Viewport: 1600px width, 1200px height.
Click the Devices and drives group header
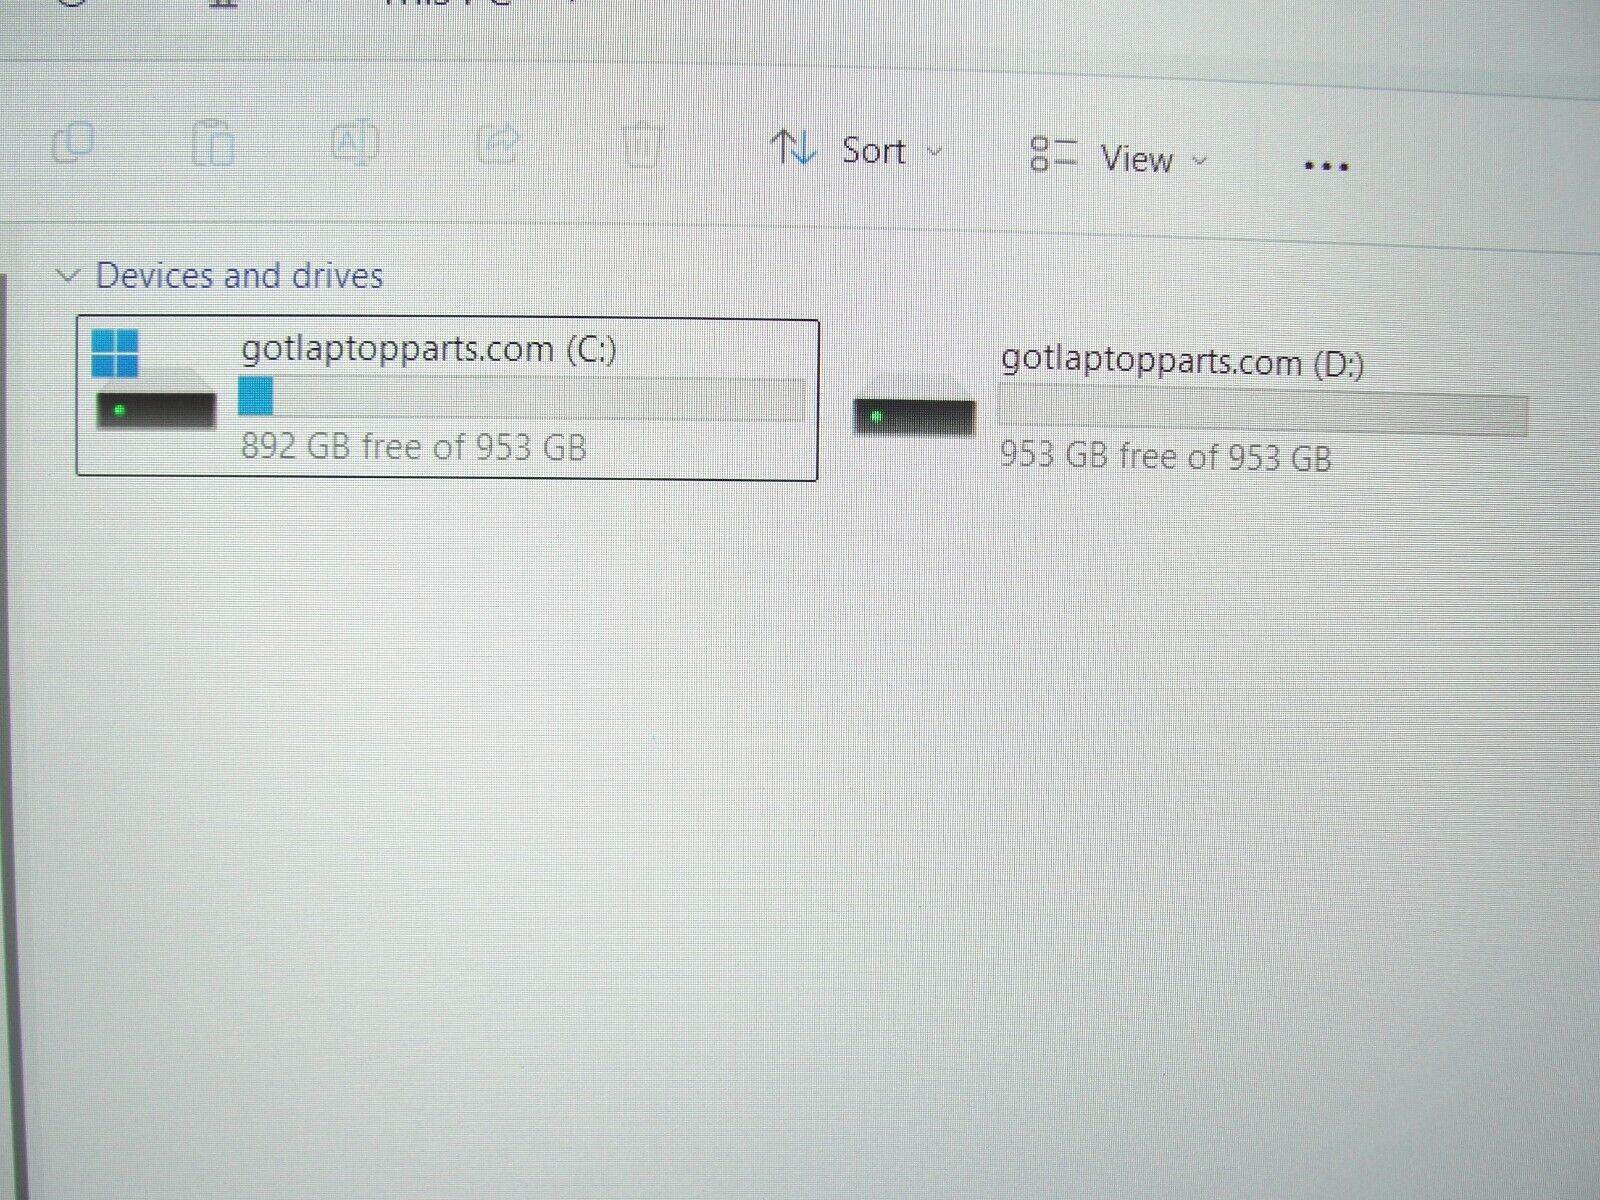pos(239,276)
